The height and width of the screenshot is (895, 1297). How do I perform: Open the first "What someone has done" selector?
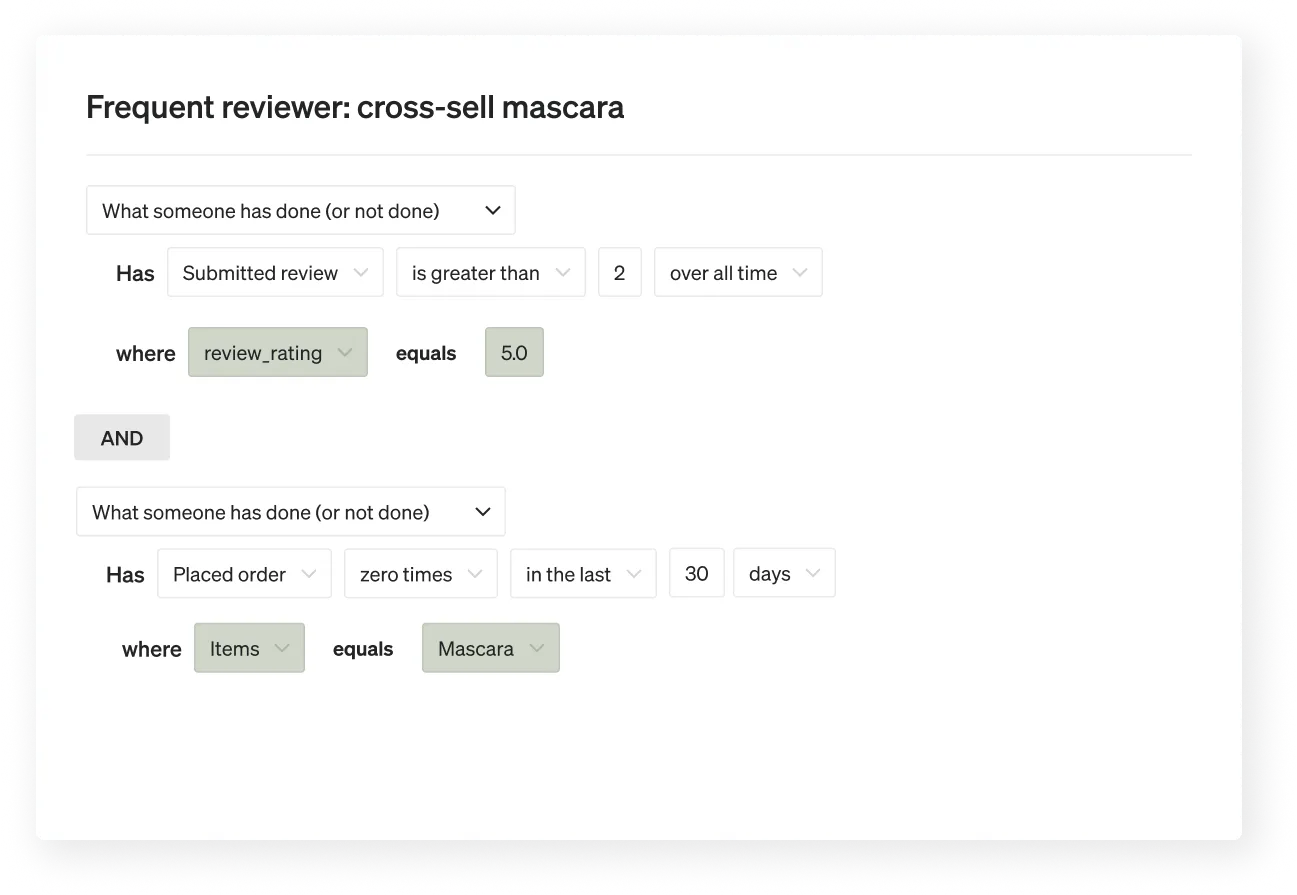(x=300, y=210)
